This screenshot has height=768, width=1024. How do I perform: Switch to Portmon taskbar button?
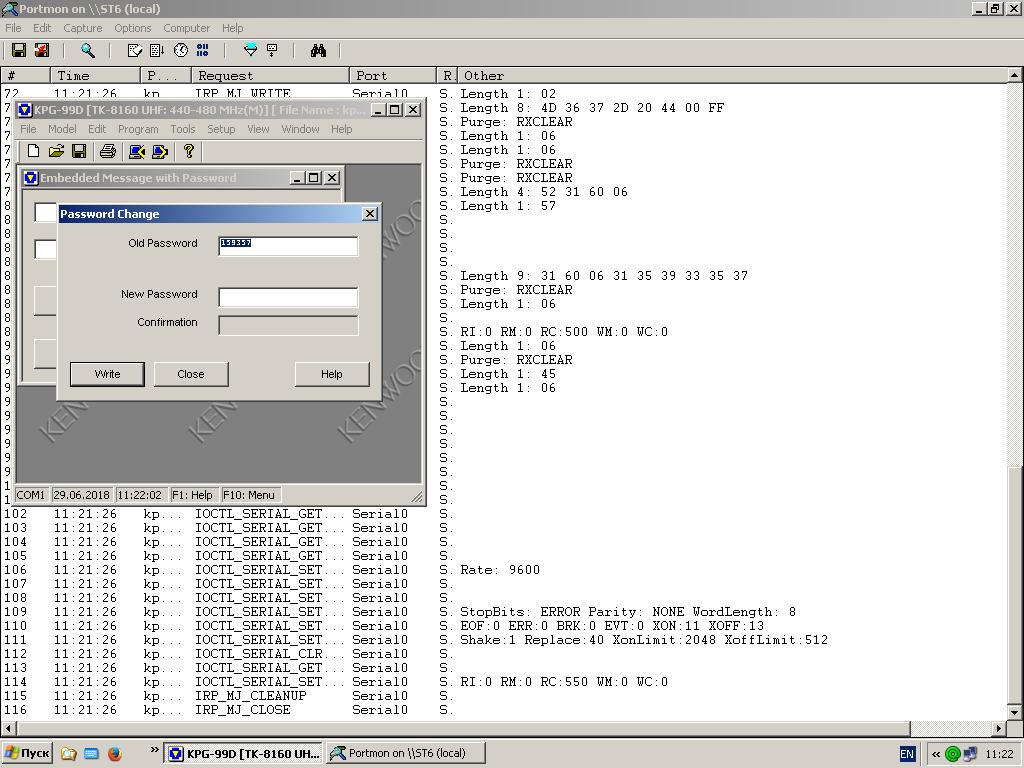click(x=406, y=754)
